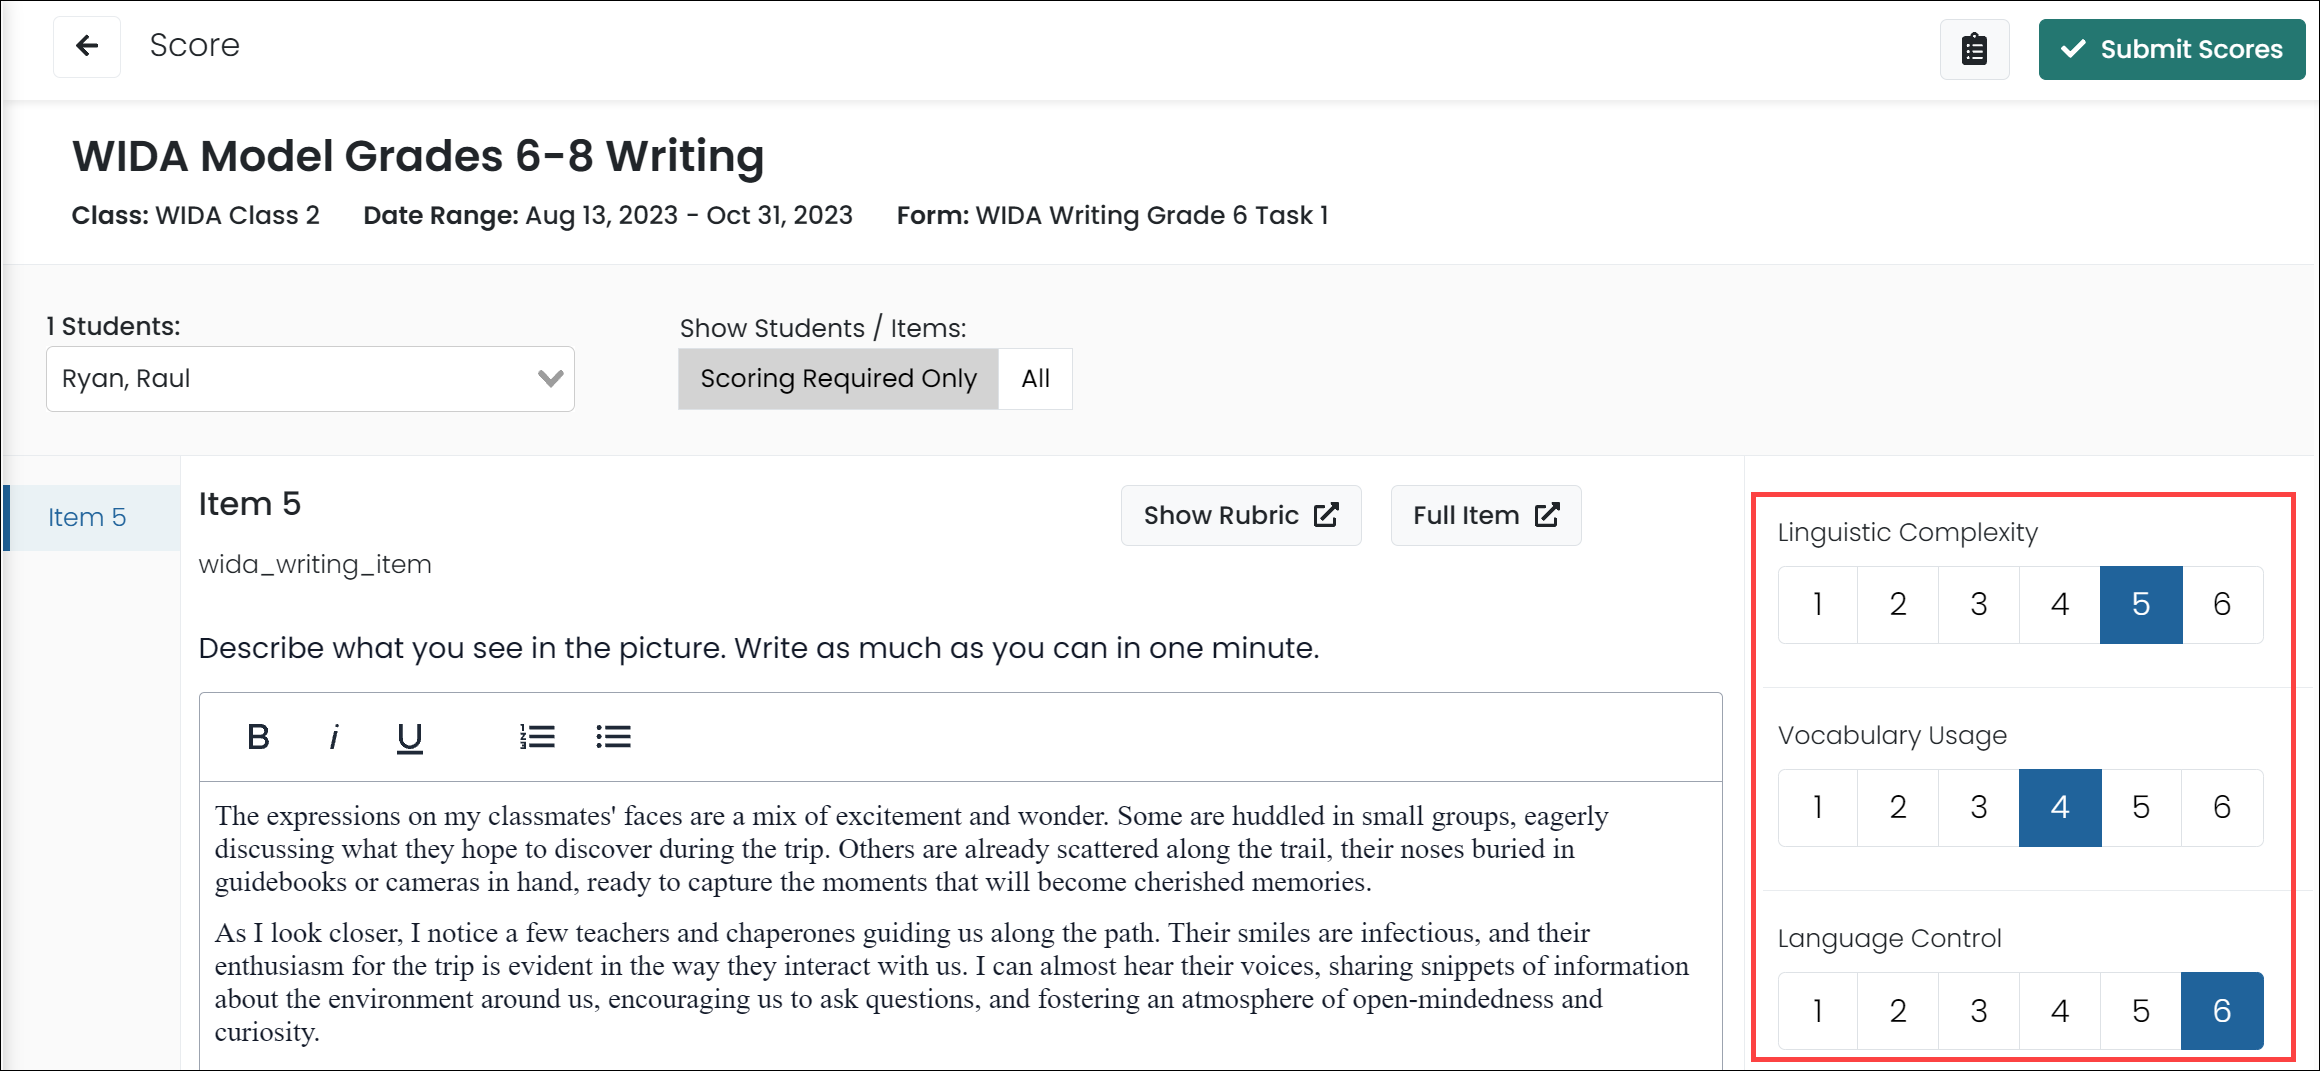Open the clipboard notes icon
The image size is (2320, 1071).
pyautogui.click(x=1974, y=49)
